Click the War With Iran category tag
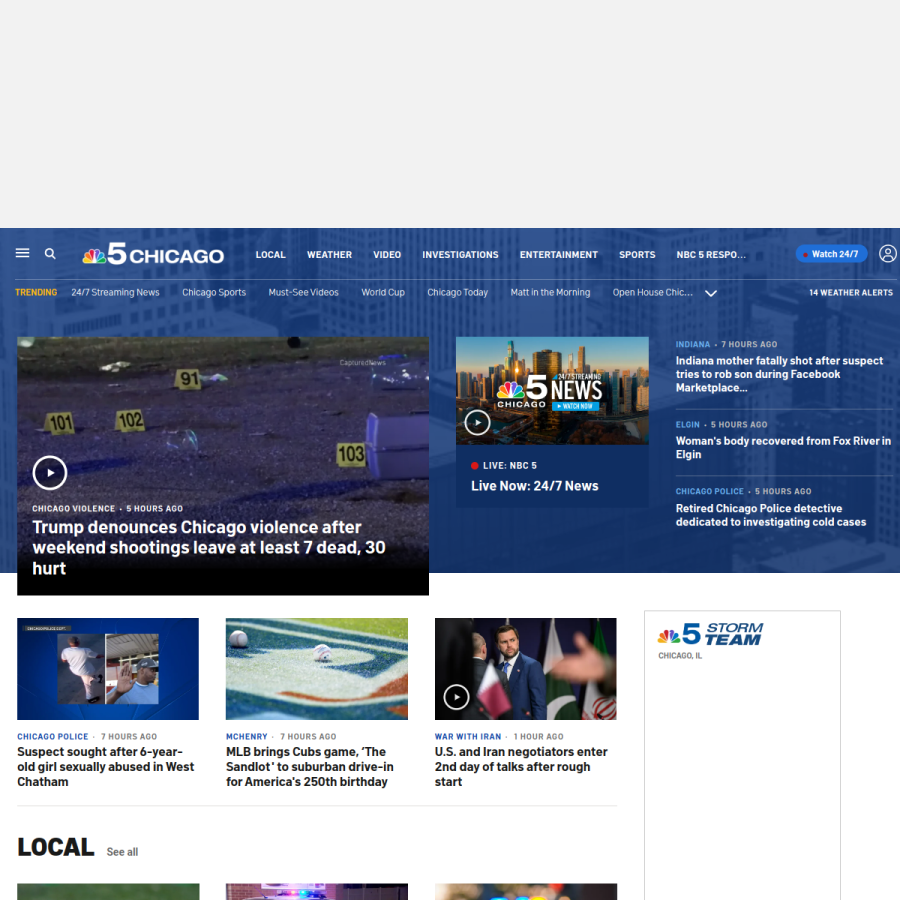Screen dimensions: 900x900 [x=468, y=736]
